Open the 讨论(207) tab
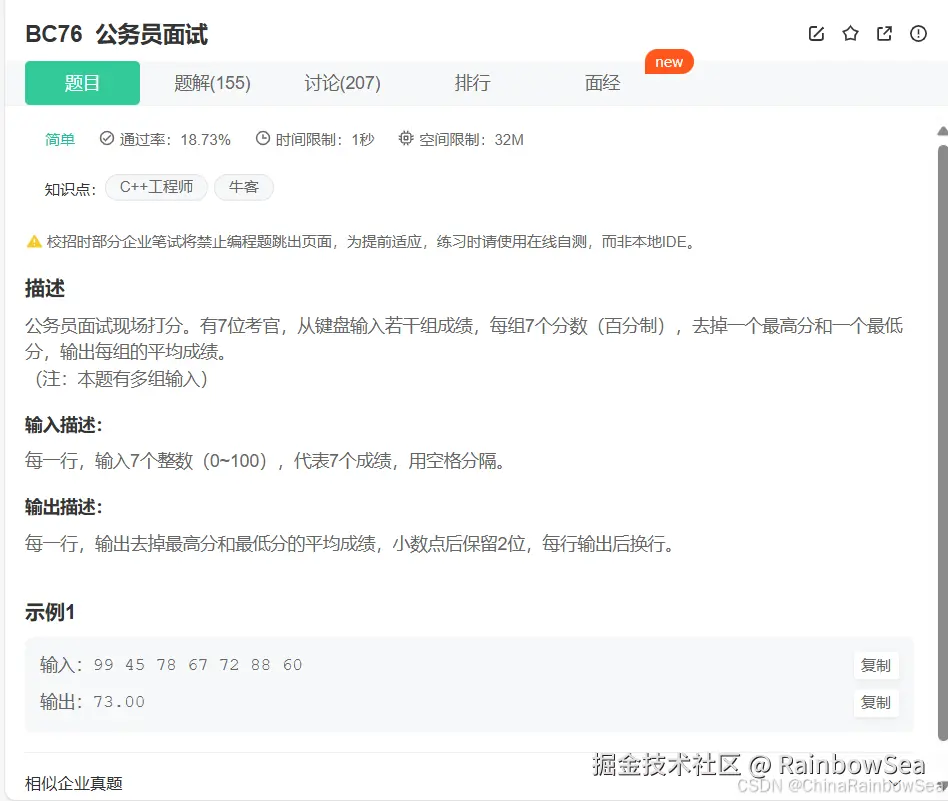The height and width of the screenshot is (801, 948). (x=341, y=85)
